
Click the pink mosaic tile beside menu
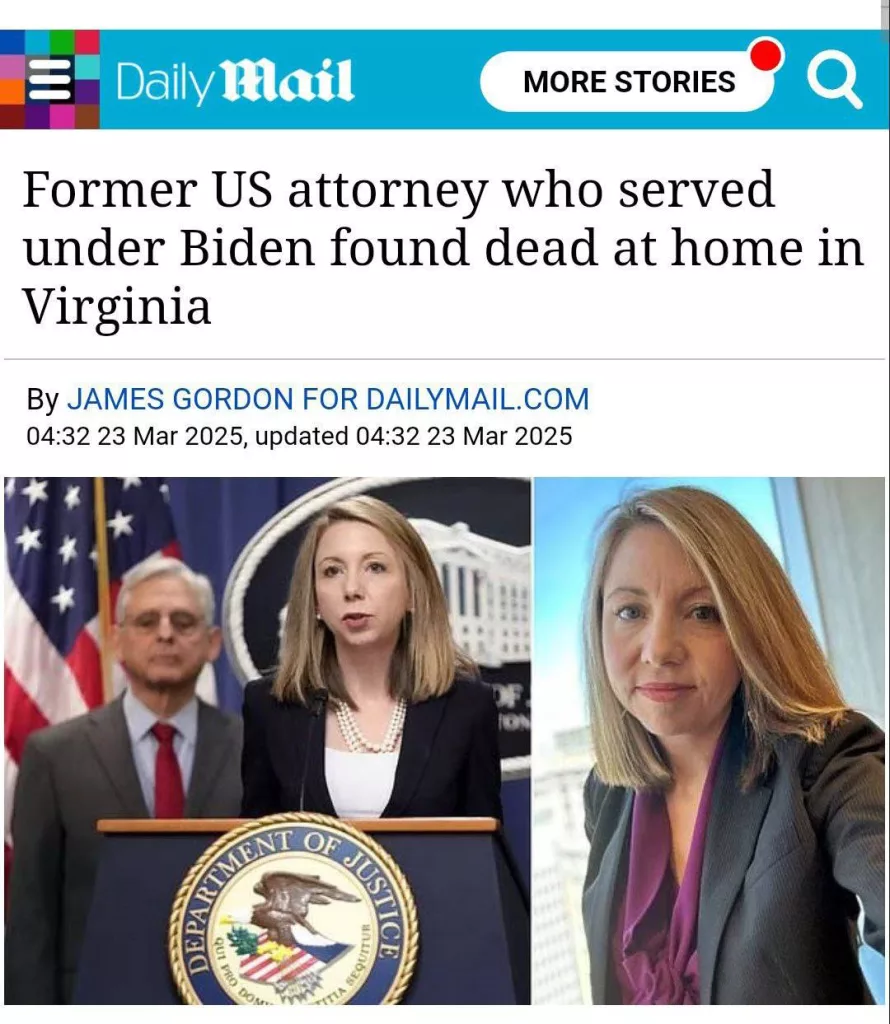[x=13, y=67]
